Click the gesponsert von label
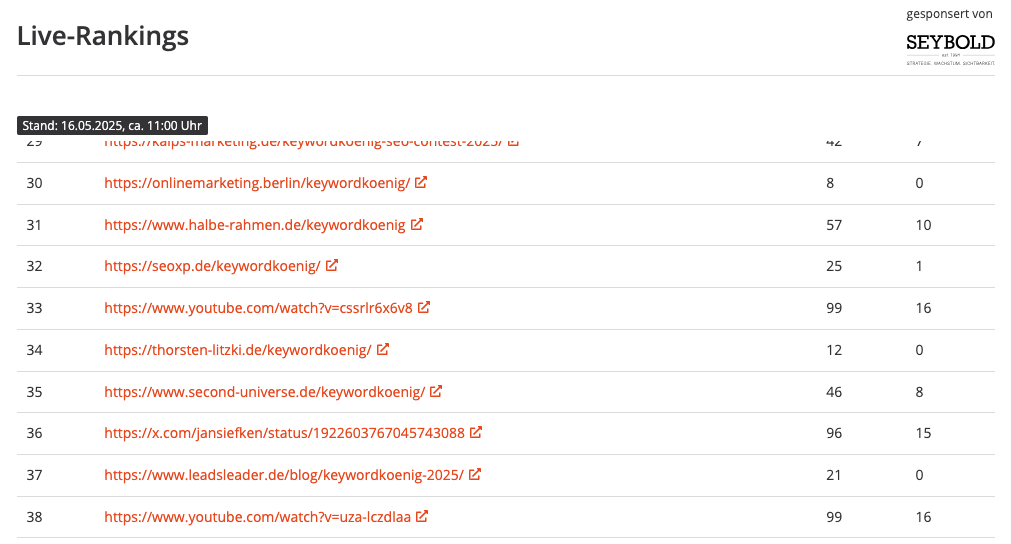 (949, 14)
